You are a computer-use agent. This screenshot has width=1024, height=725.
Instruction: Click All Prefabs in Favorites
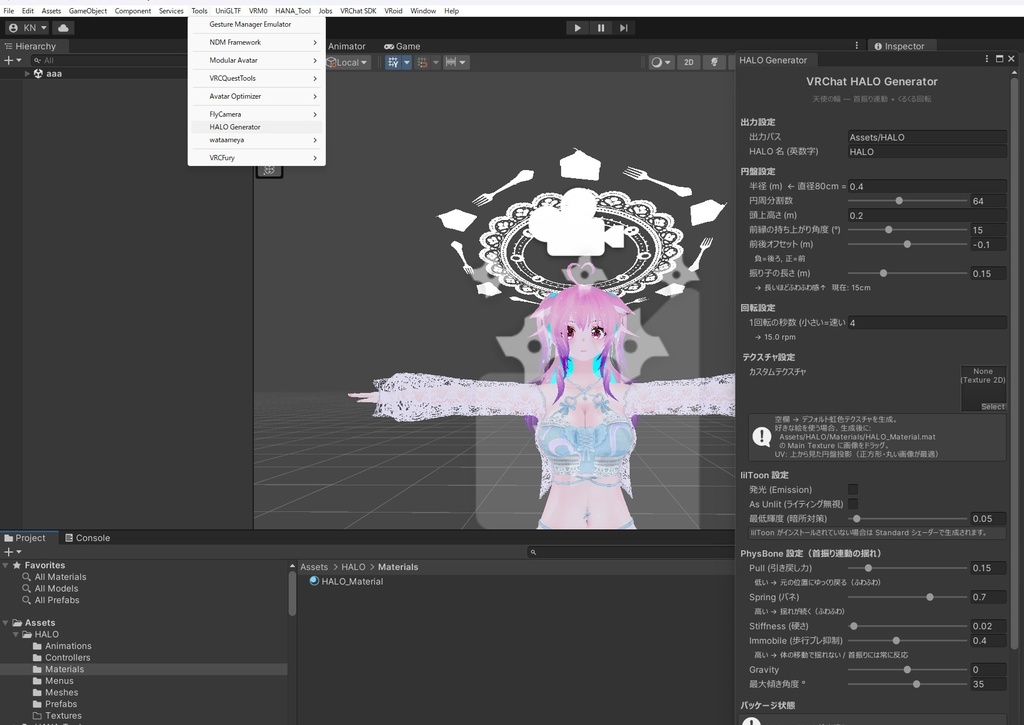click(x=55, y=600)
